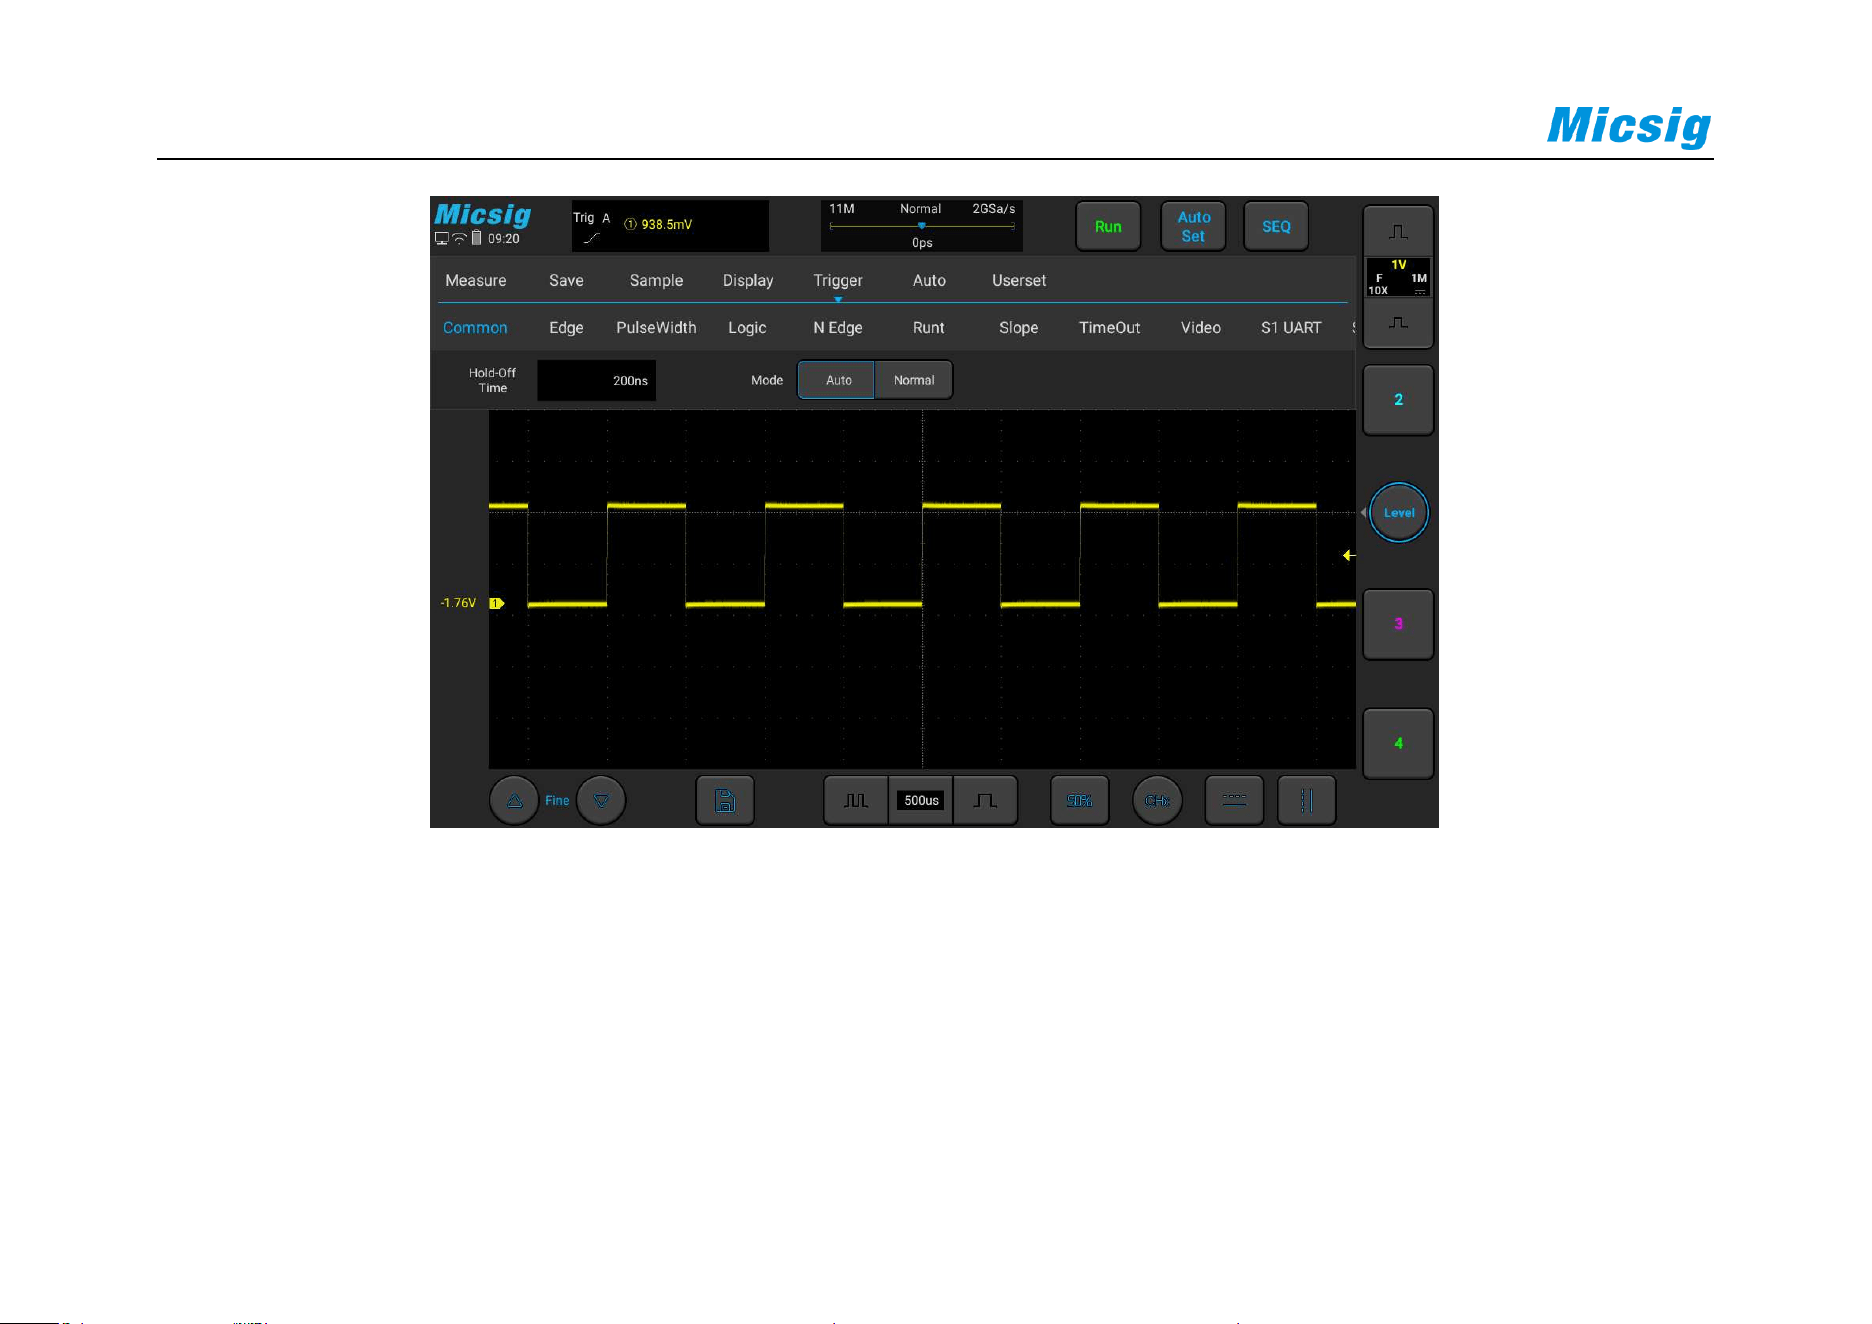Decrease vertical scale with short pulse icon

pyautogui.click(x=1398, y=323)
